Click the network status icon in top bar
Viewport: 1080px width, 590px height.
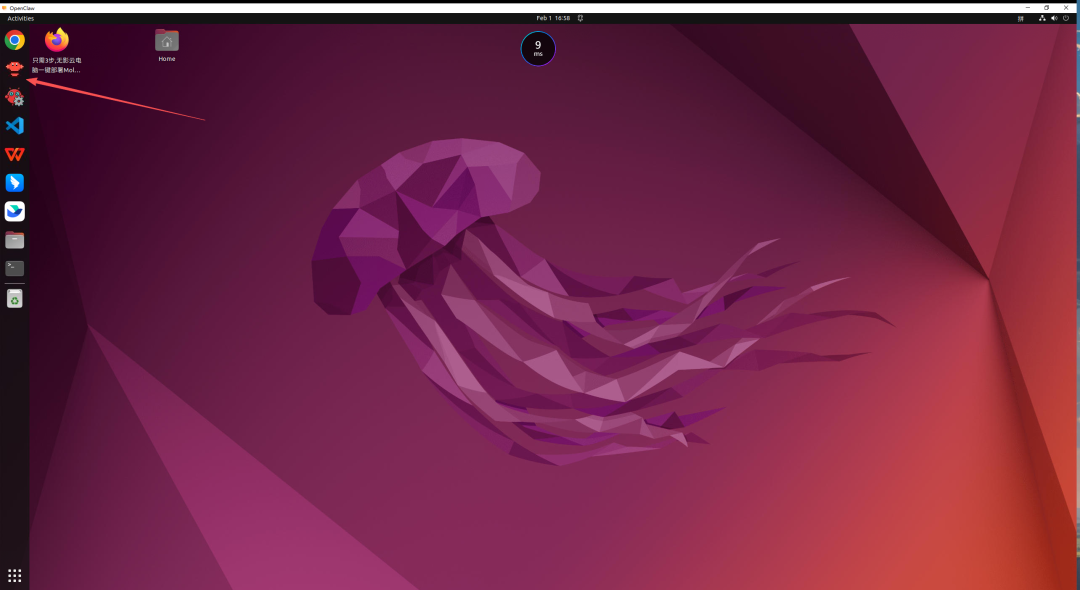coord(1042,18)
